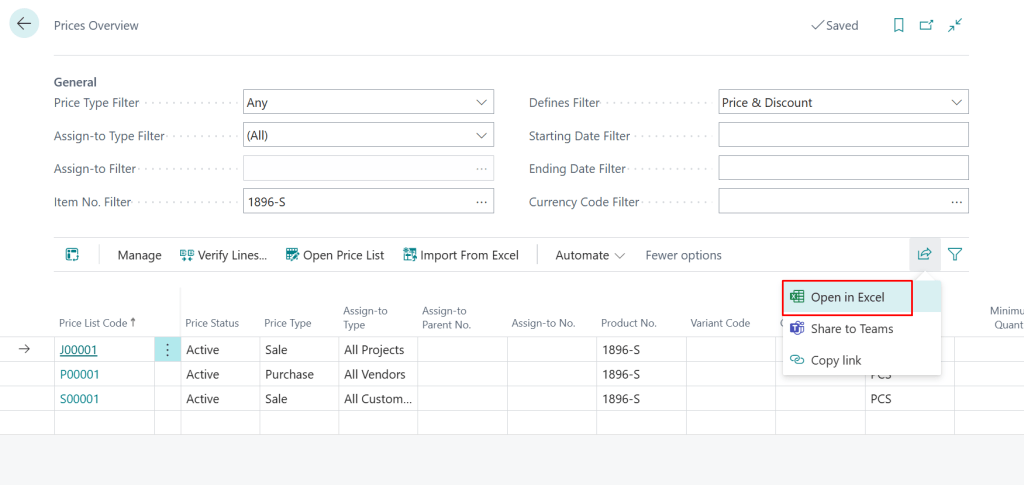Open row options for J00001

point(167,350)
